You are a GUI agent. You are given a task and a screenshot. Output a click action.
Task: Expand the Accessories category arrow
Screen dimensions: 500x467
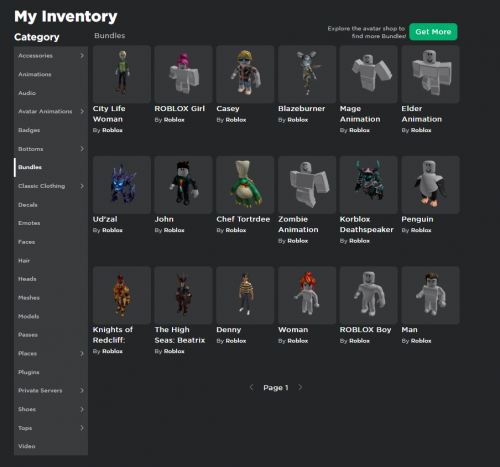(x=82, y=56)
